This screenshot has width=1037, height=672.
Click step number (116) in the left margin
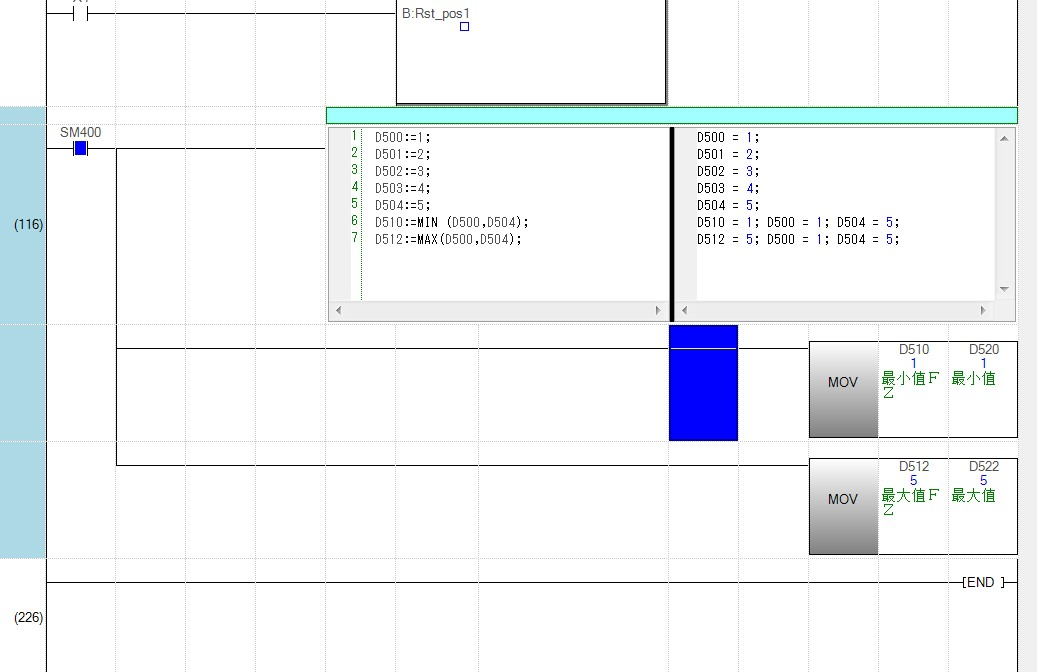tap(28, 225)
